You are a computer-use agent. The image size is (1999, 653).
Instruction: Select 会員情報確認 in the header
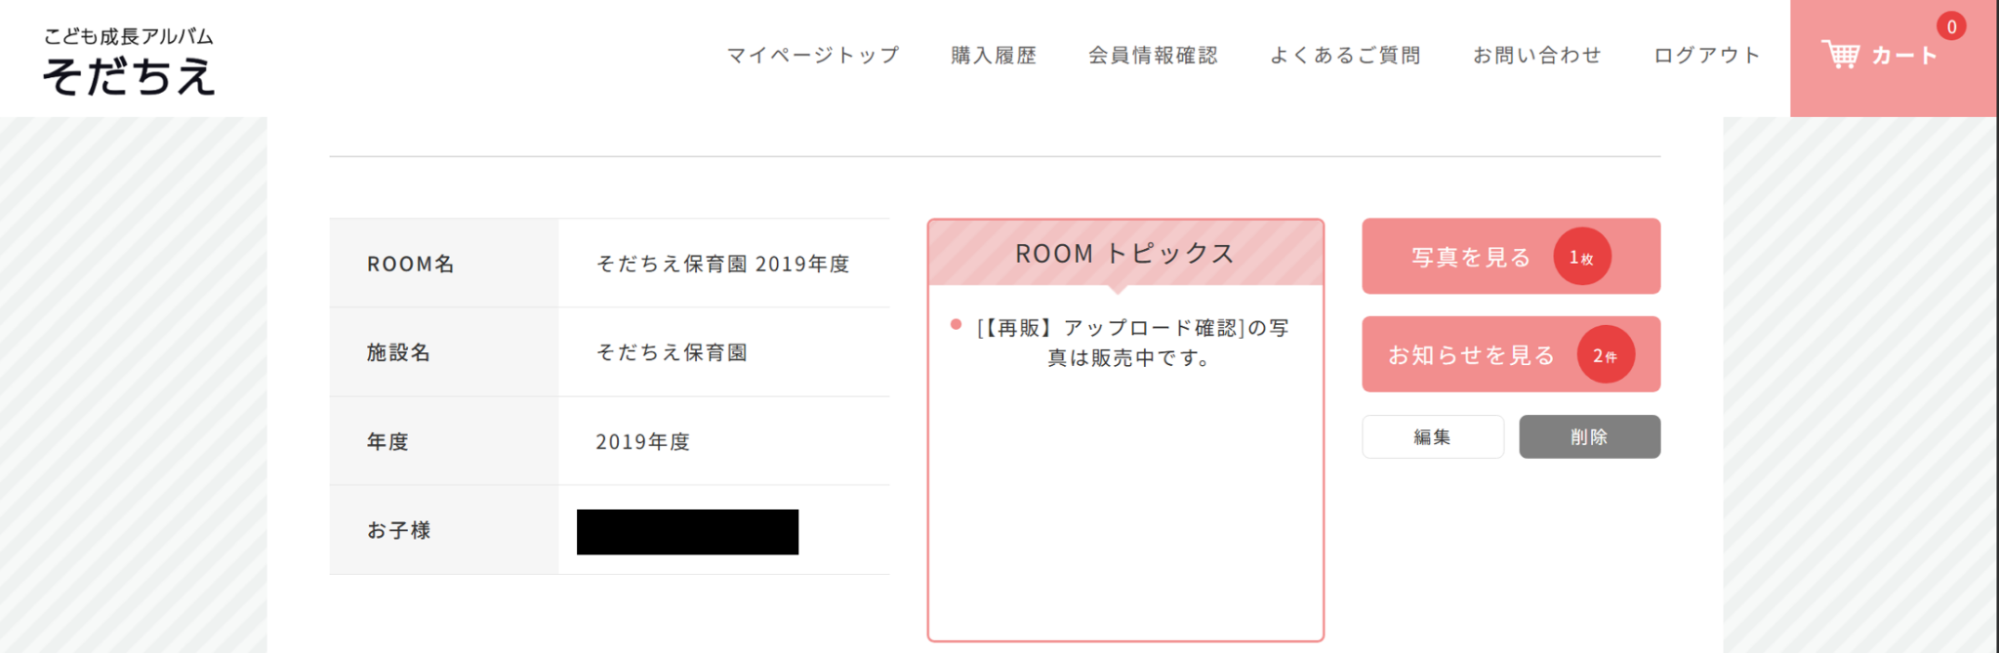point(1153,55)
